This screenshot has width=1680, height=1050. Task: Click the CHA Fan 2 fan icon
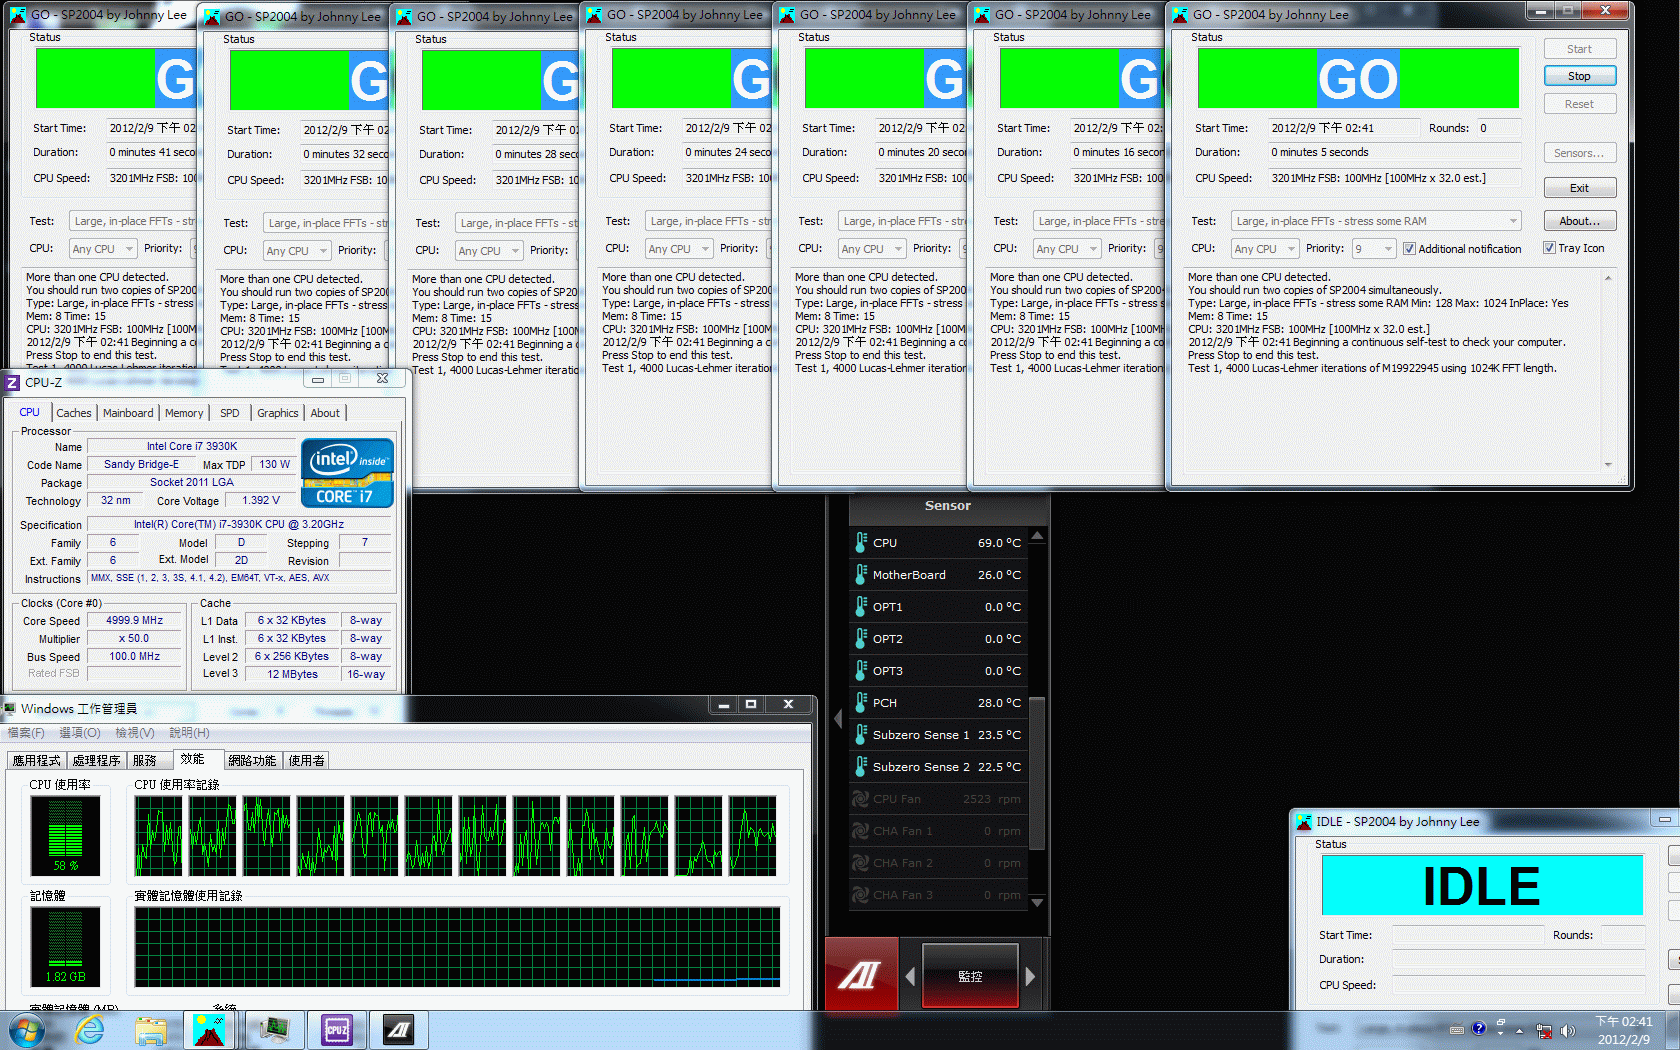[860, 862]
